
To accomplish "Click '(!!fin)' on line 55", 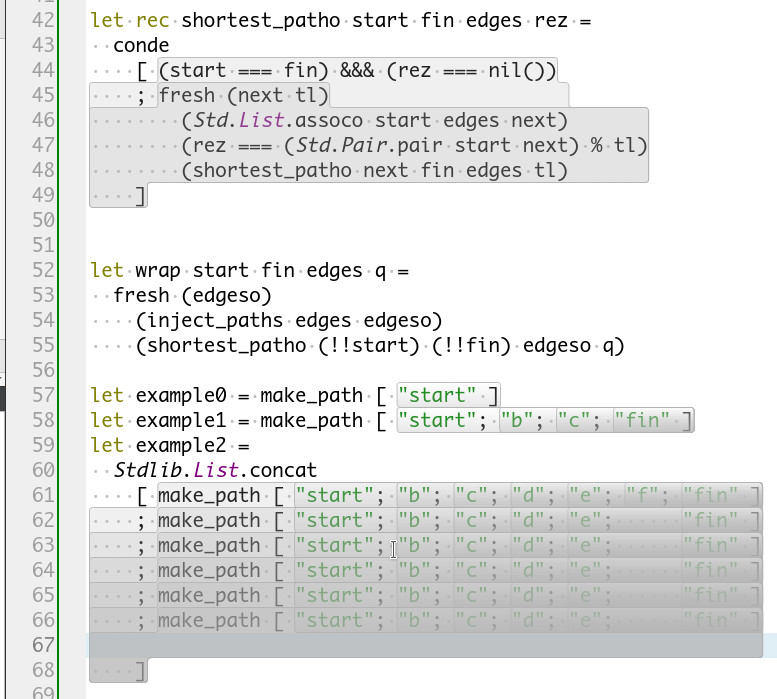I will pyautogui.click(x=471, y=345).
